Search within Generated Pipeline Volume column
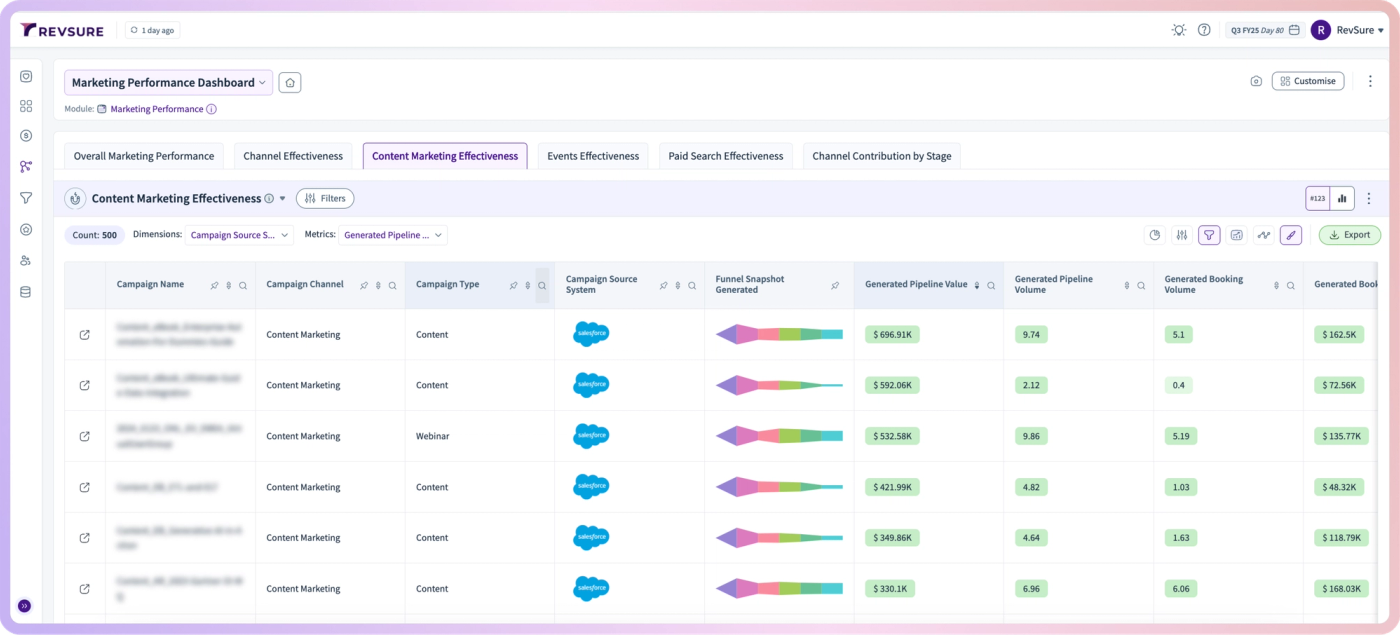1400x635 pixels. pyautogui.click(x=1142, y=285)
